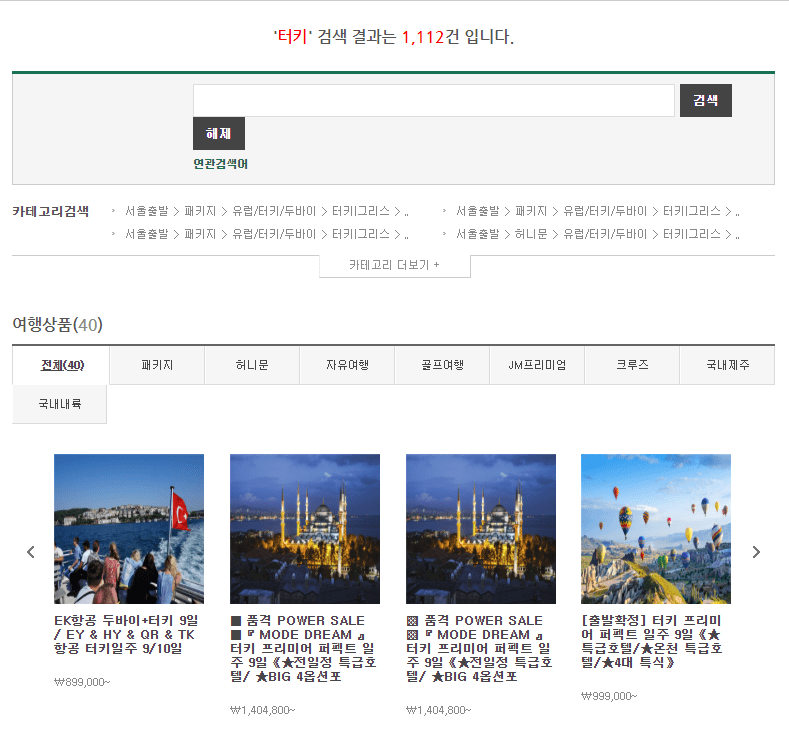Click the search keyword input field
This screenshot has height=742, width=789.
point(434,101)
